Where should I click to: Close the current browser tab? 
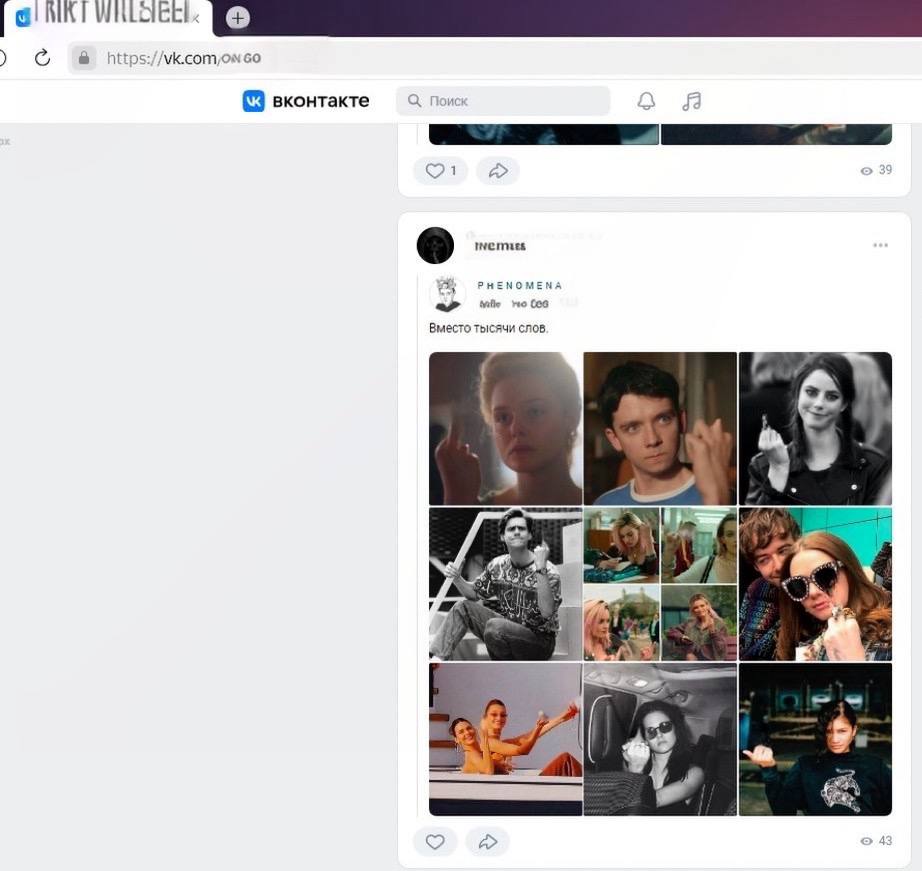coord(197,18)
